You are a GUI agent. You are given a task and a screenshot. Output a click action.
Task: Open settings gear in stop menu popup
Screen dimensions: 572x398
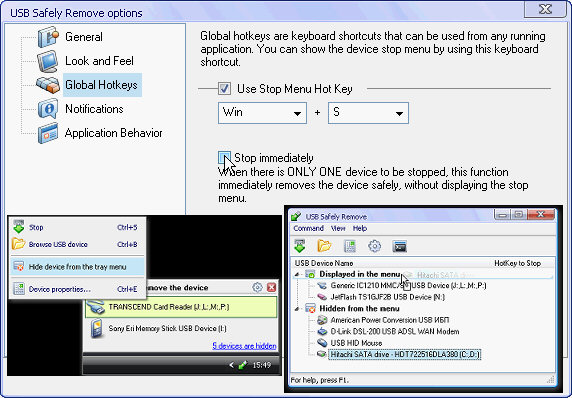click(x=257, y=287)
